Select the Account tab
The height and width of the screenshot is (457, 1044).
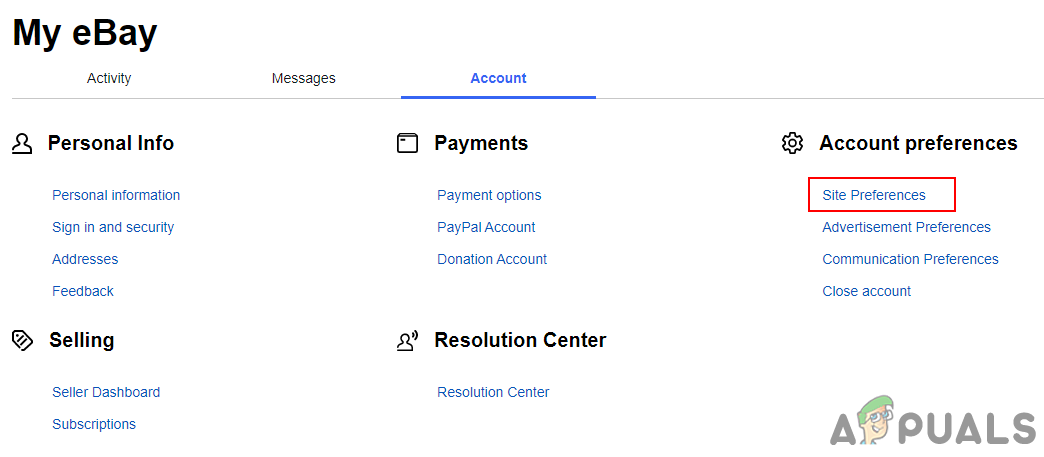(x=498, y=78)
